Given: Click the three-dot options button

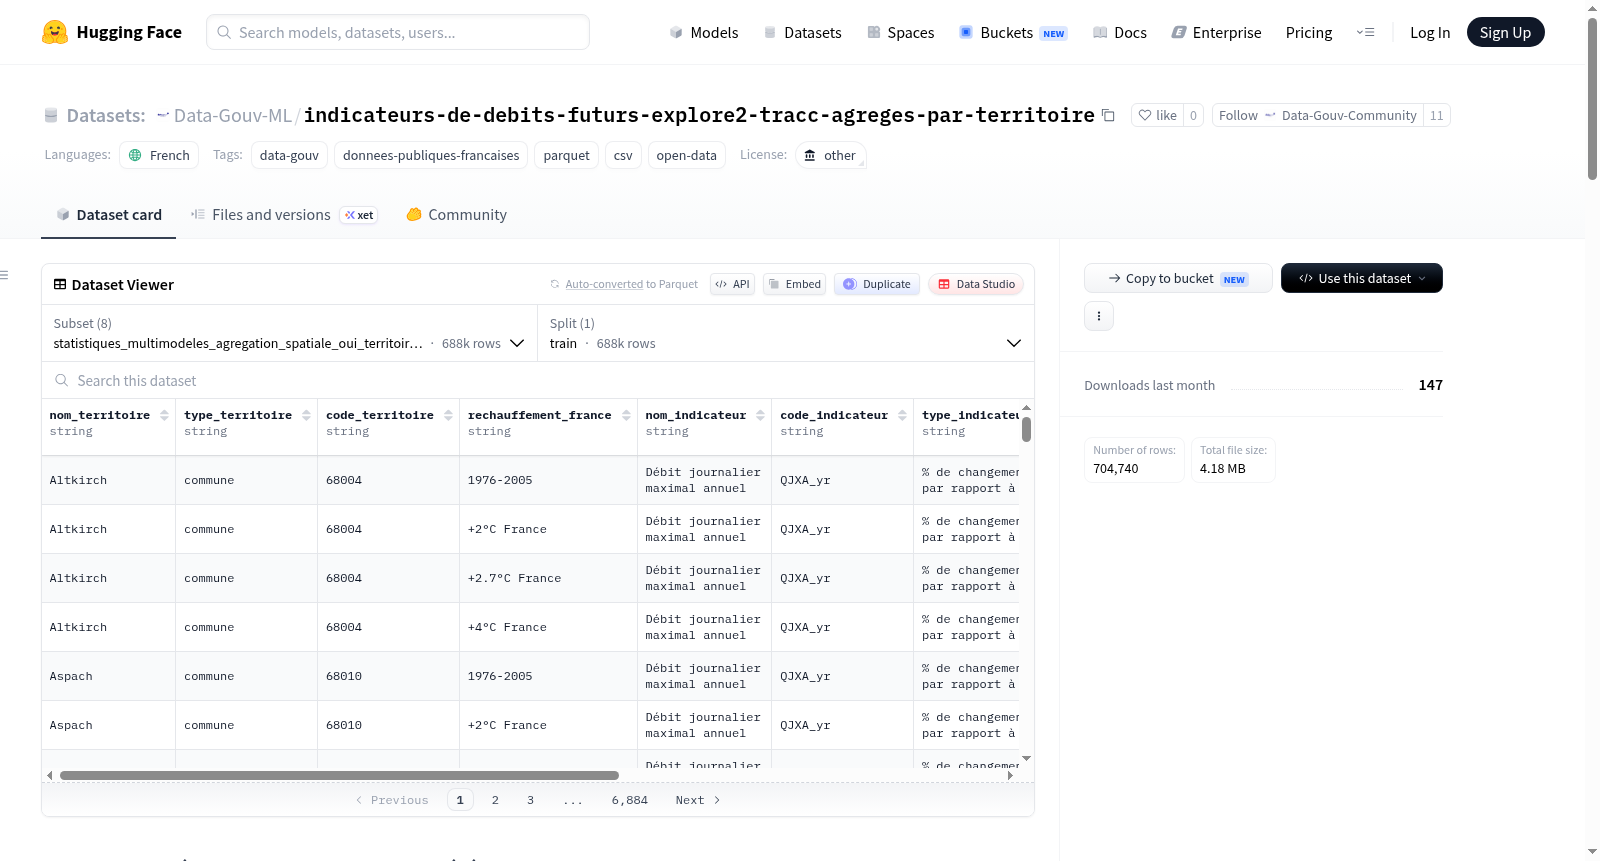Looking at the screenshot, I should [x=1099, y=316].
